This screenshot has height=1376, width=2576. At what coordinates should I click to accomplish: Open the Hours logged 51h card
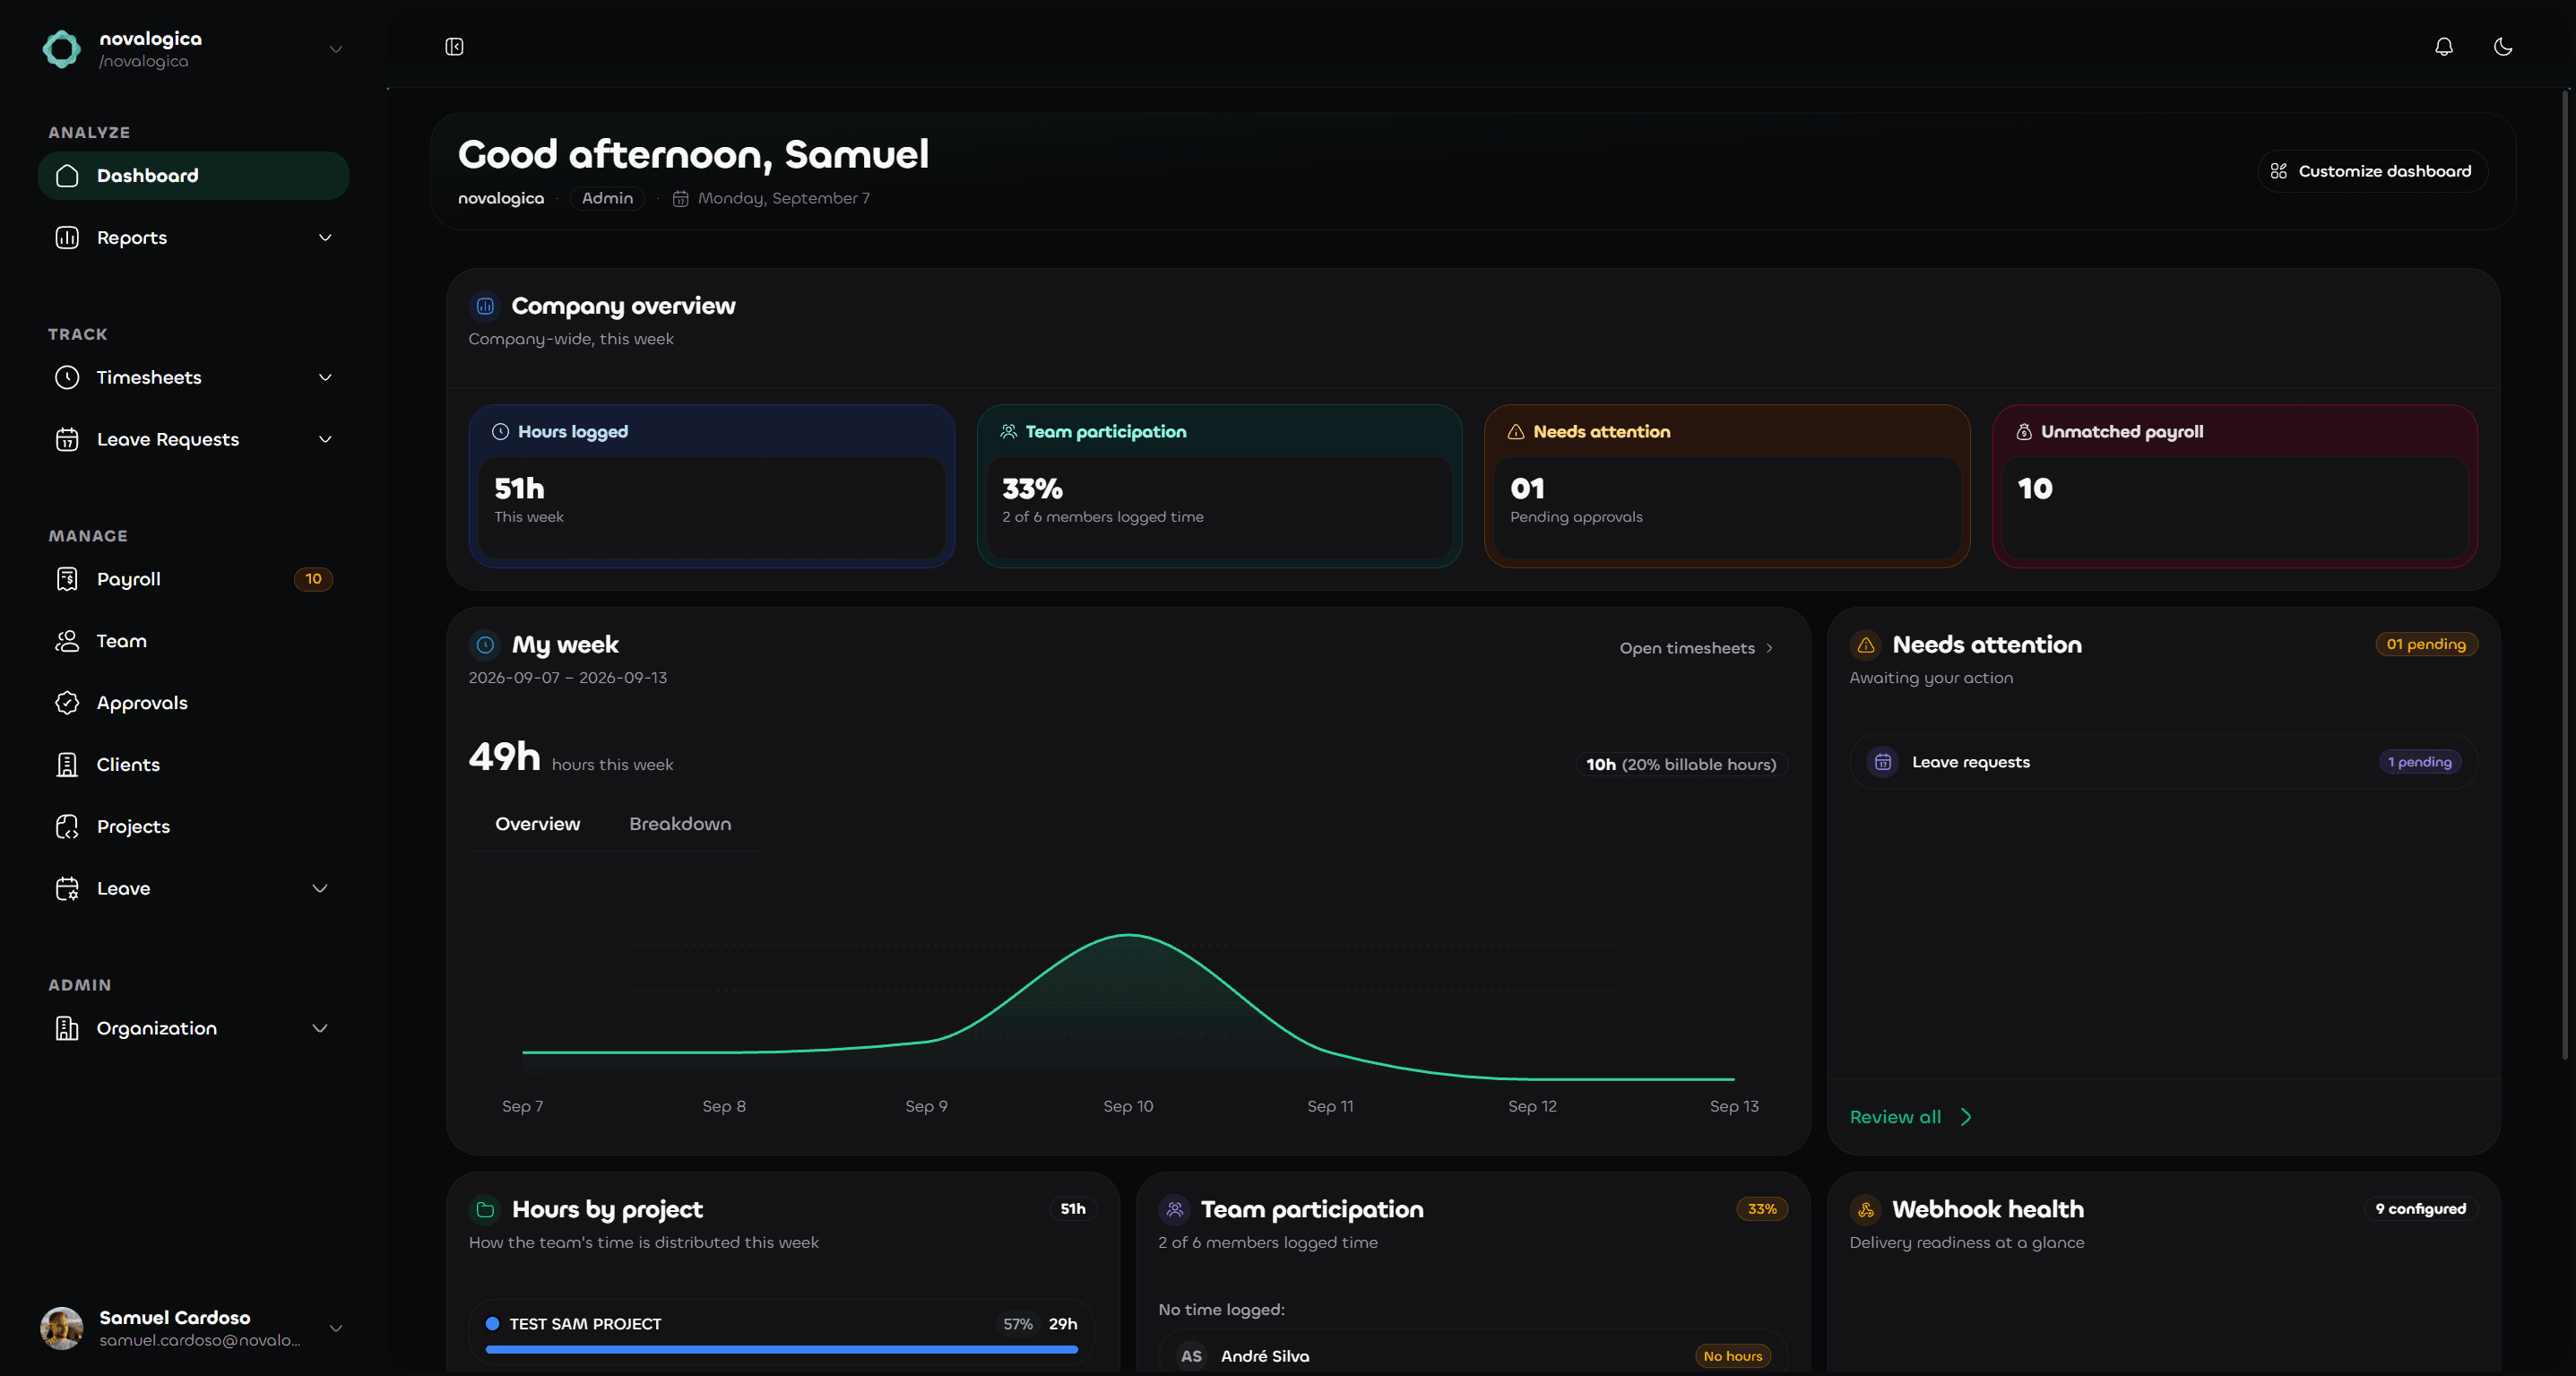(711, 487)
